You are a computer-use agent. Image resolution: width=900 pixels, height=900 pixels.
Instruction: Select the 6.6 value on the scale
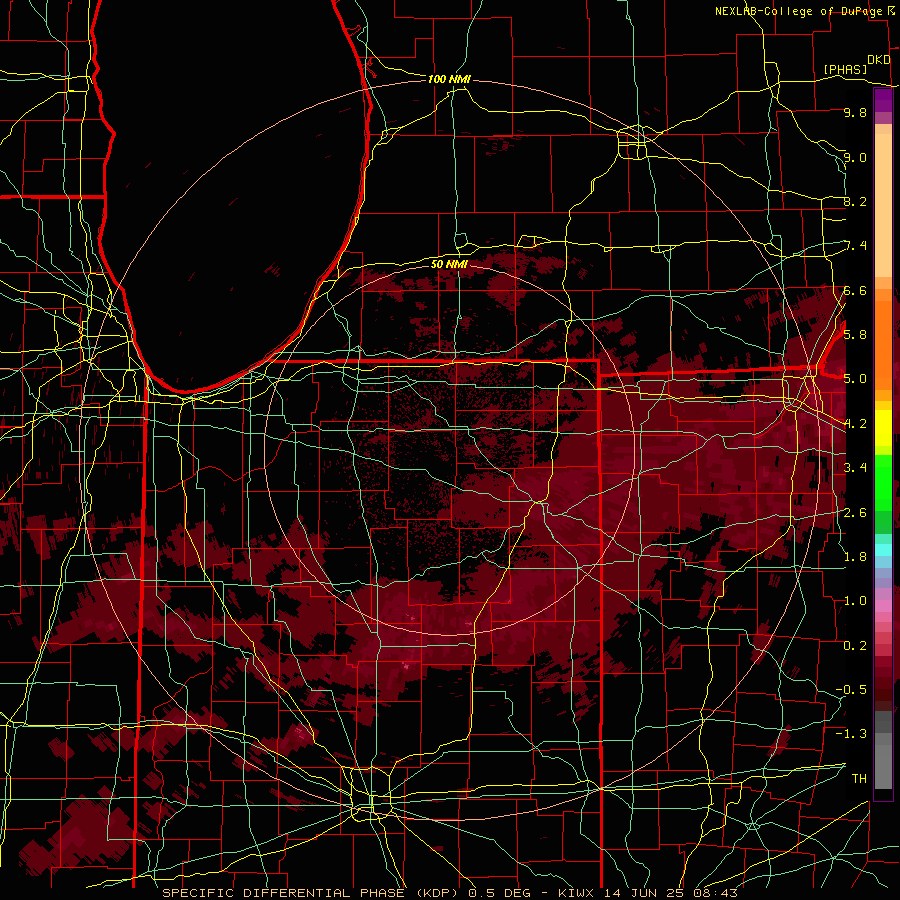tap(855, 290)
